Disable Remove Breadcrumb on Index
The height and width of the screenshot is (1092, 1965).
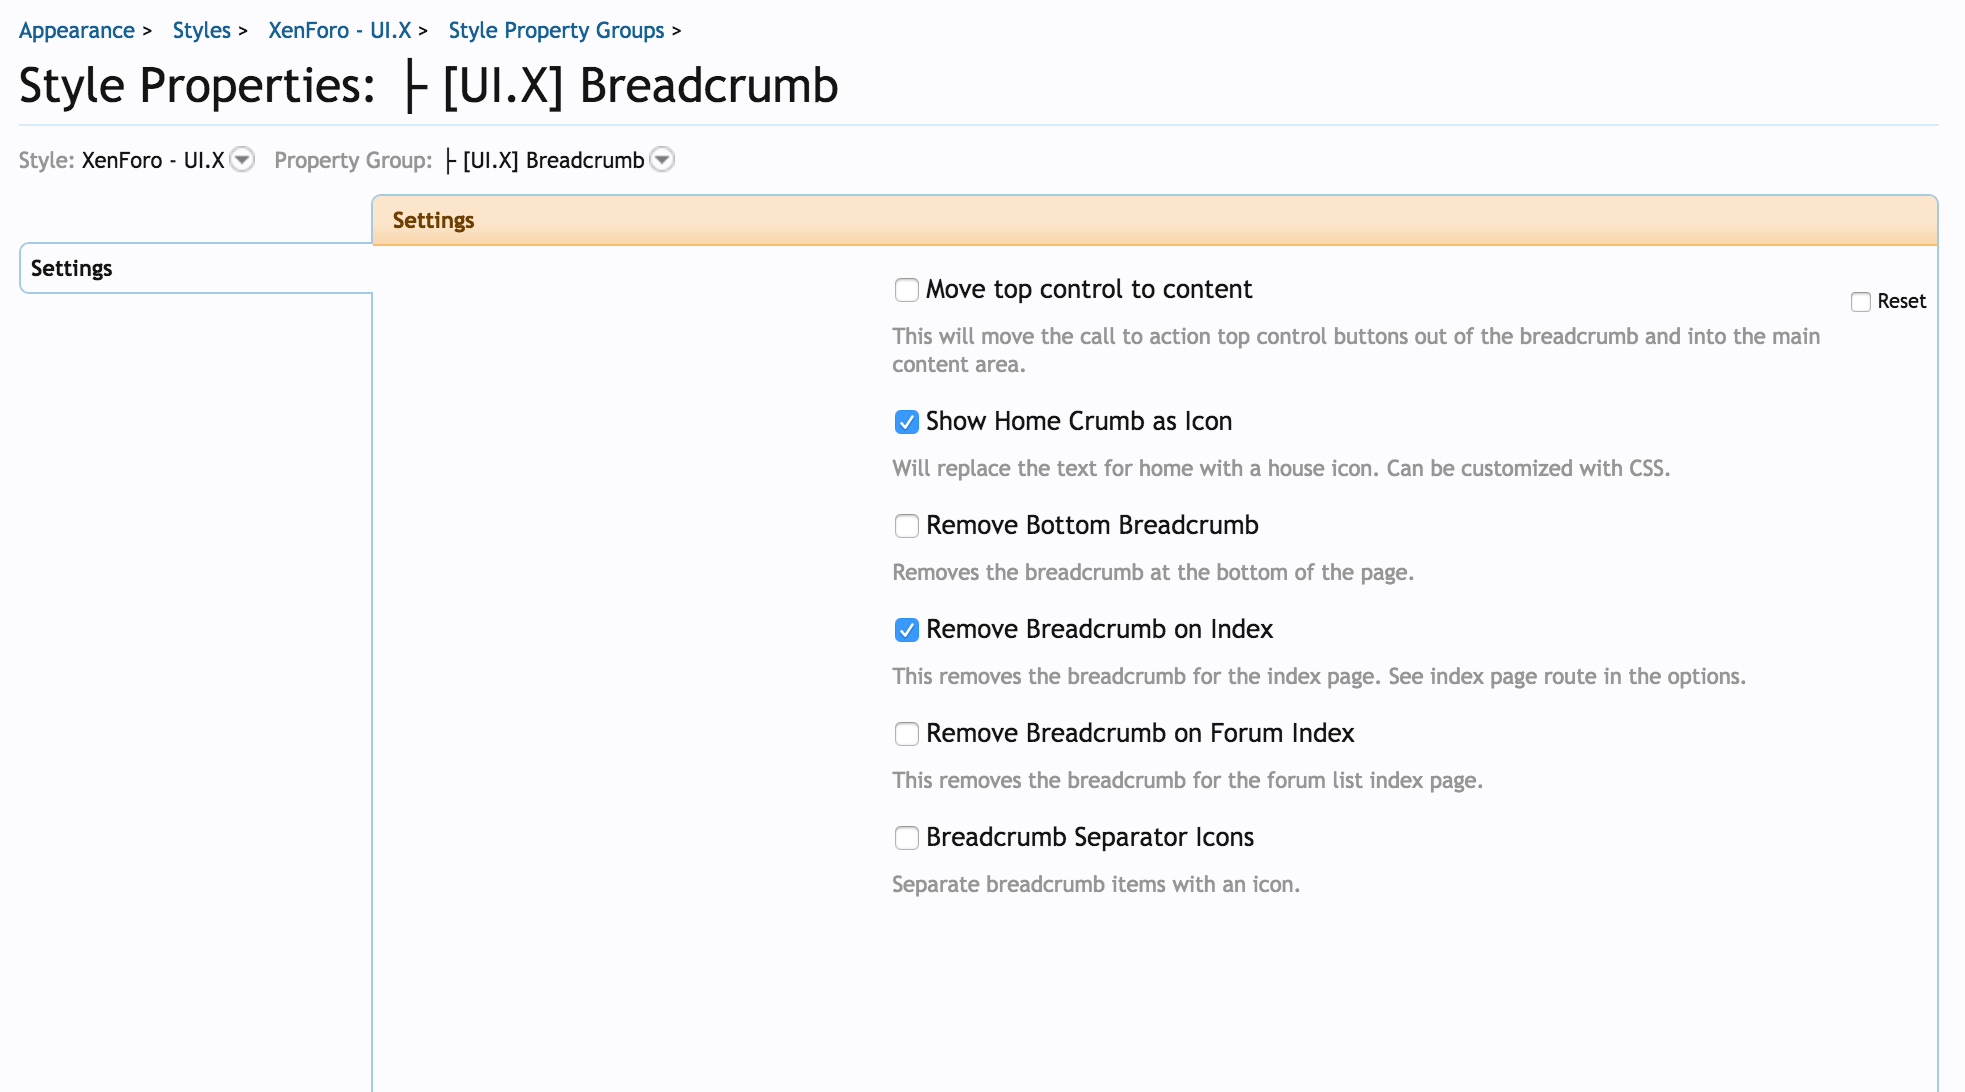[x=907, y=630]
